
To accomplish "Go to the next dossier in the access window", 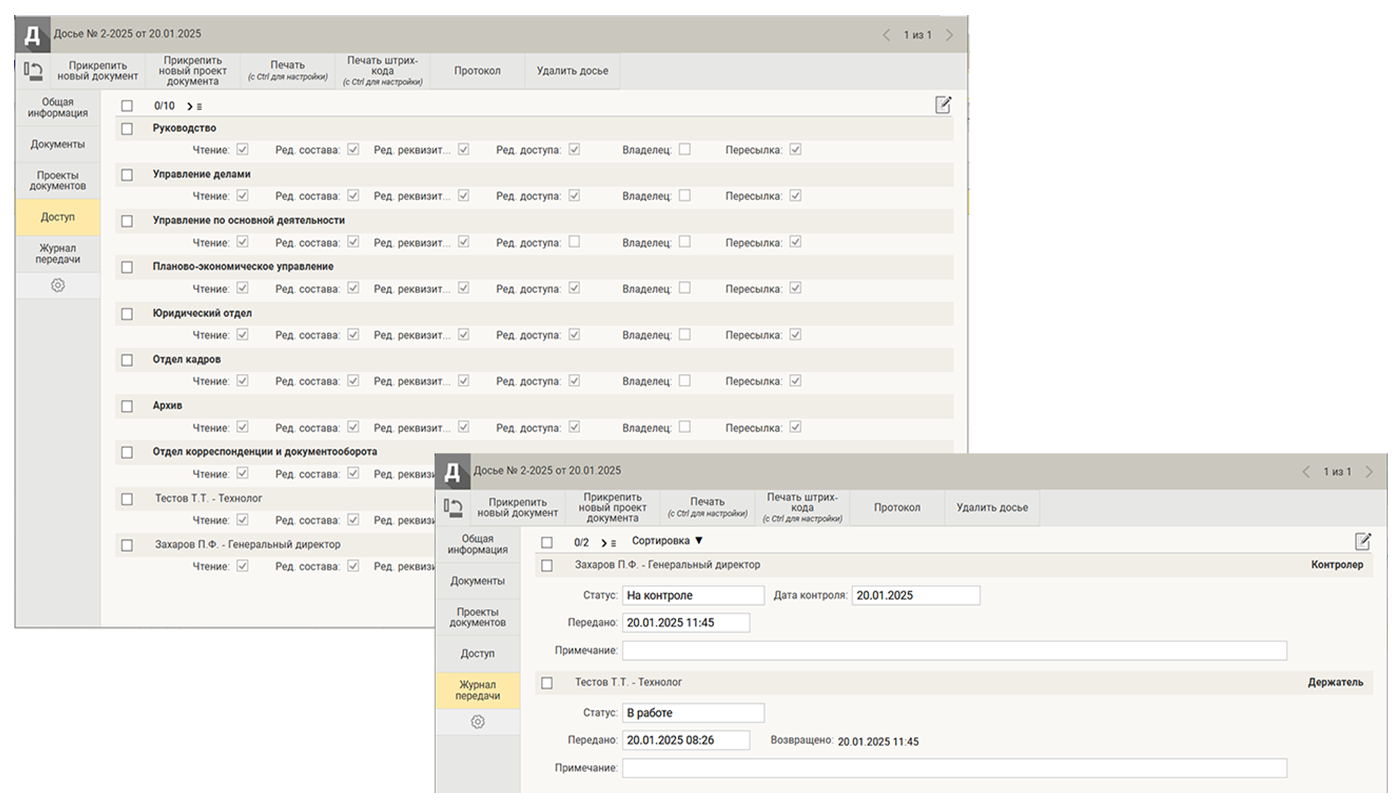I will (949, 35).
